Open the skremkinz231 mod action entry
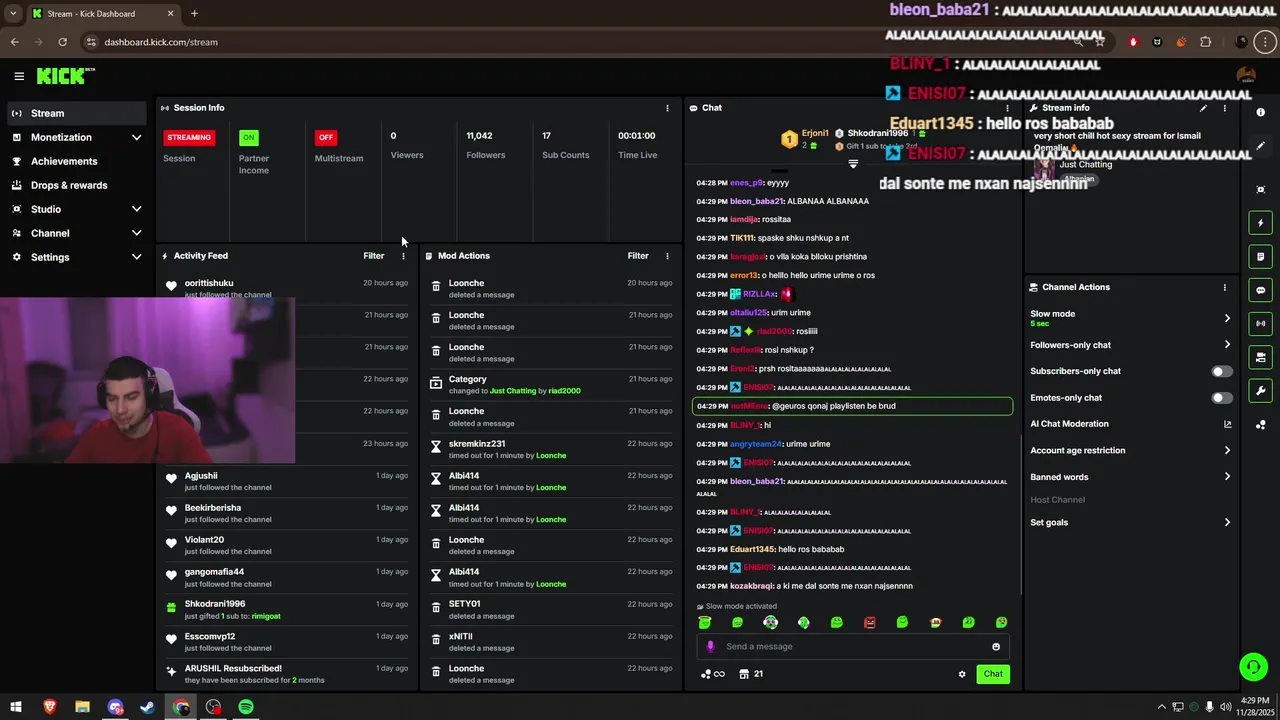The width and height of the screenshot is (1280, 720). click(551, 449)
